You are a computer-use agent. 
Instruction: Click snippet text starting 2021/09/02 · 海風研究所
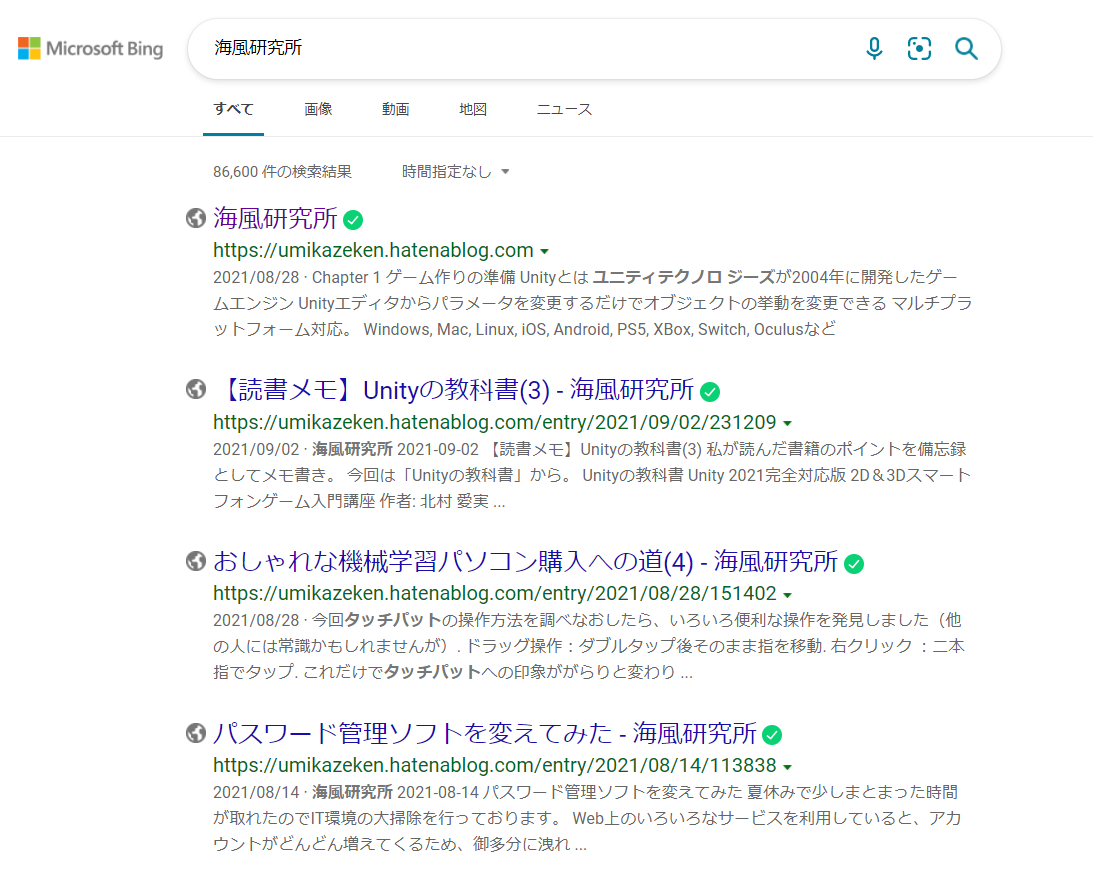pyautogui.click(x=593, y=476)
